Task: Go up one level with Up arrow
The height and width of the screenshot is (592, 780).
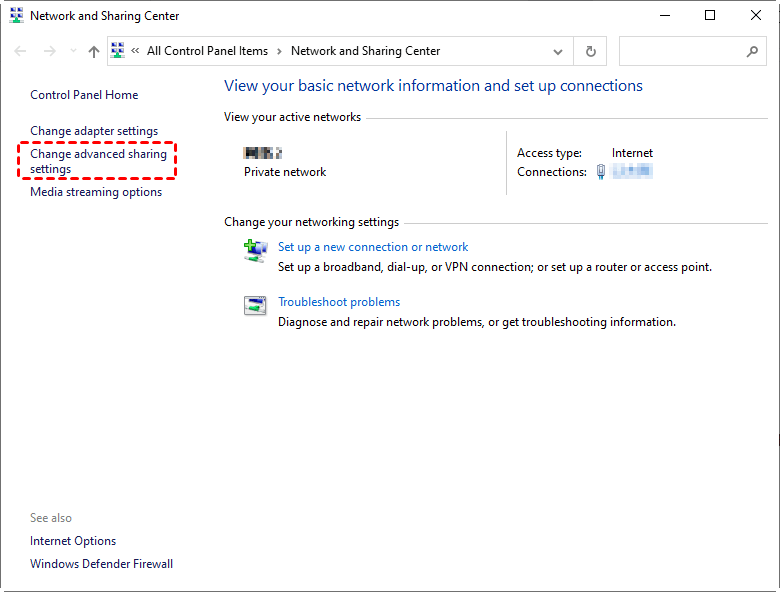Action: [94, 51]
